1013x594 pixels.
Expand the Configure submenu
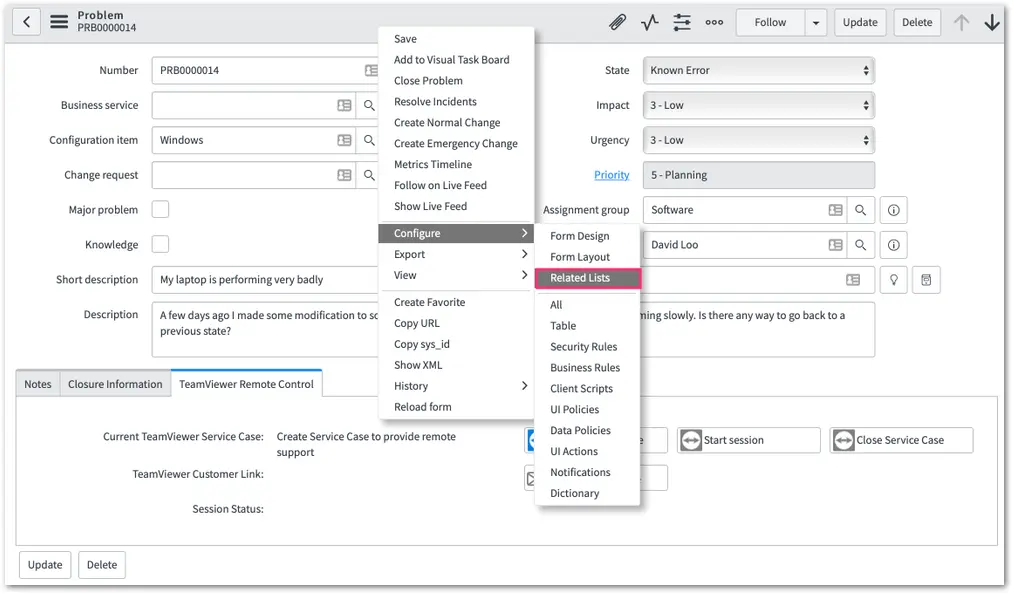point(456,233)
